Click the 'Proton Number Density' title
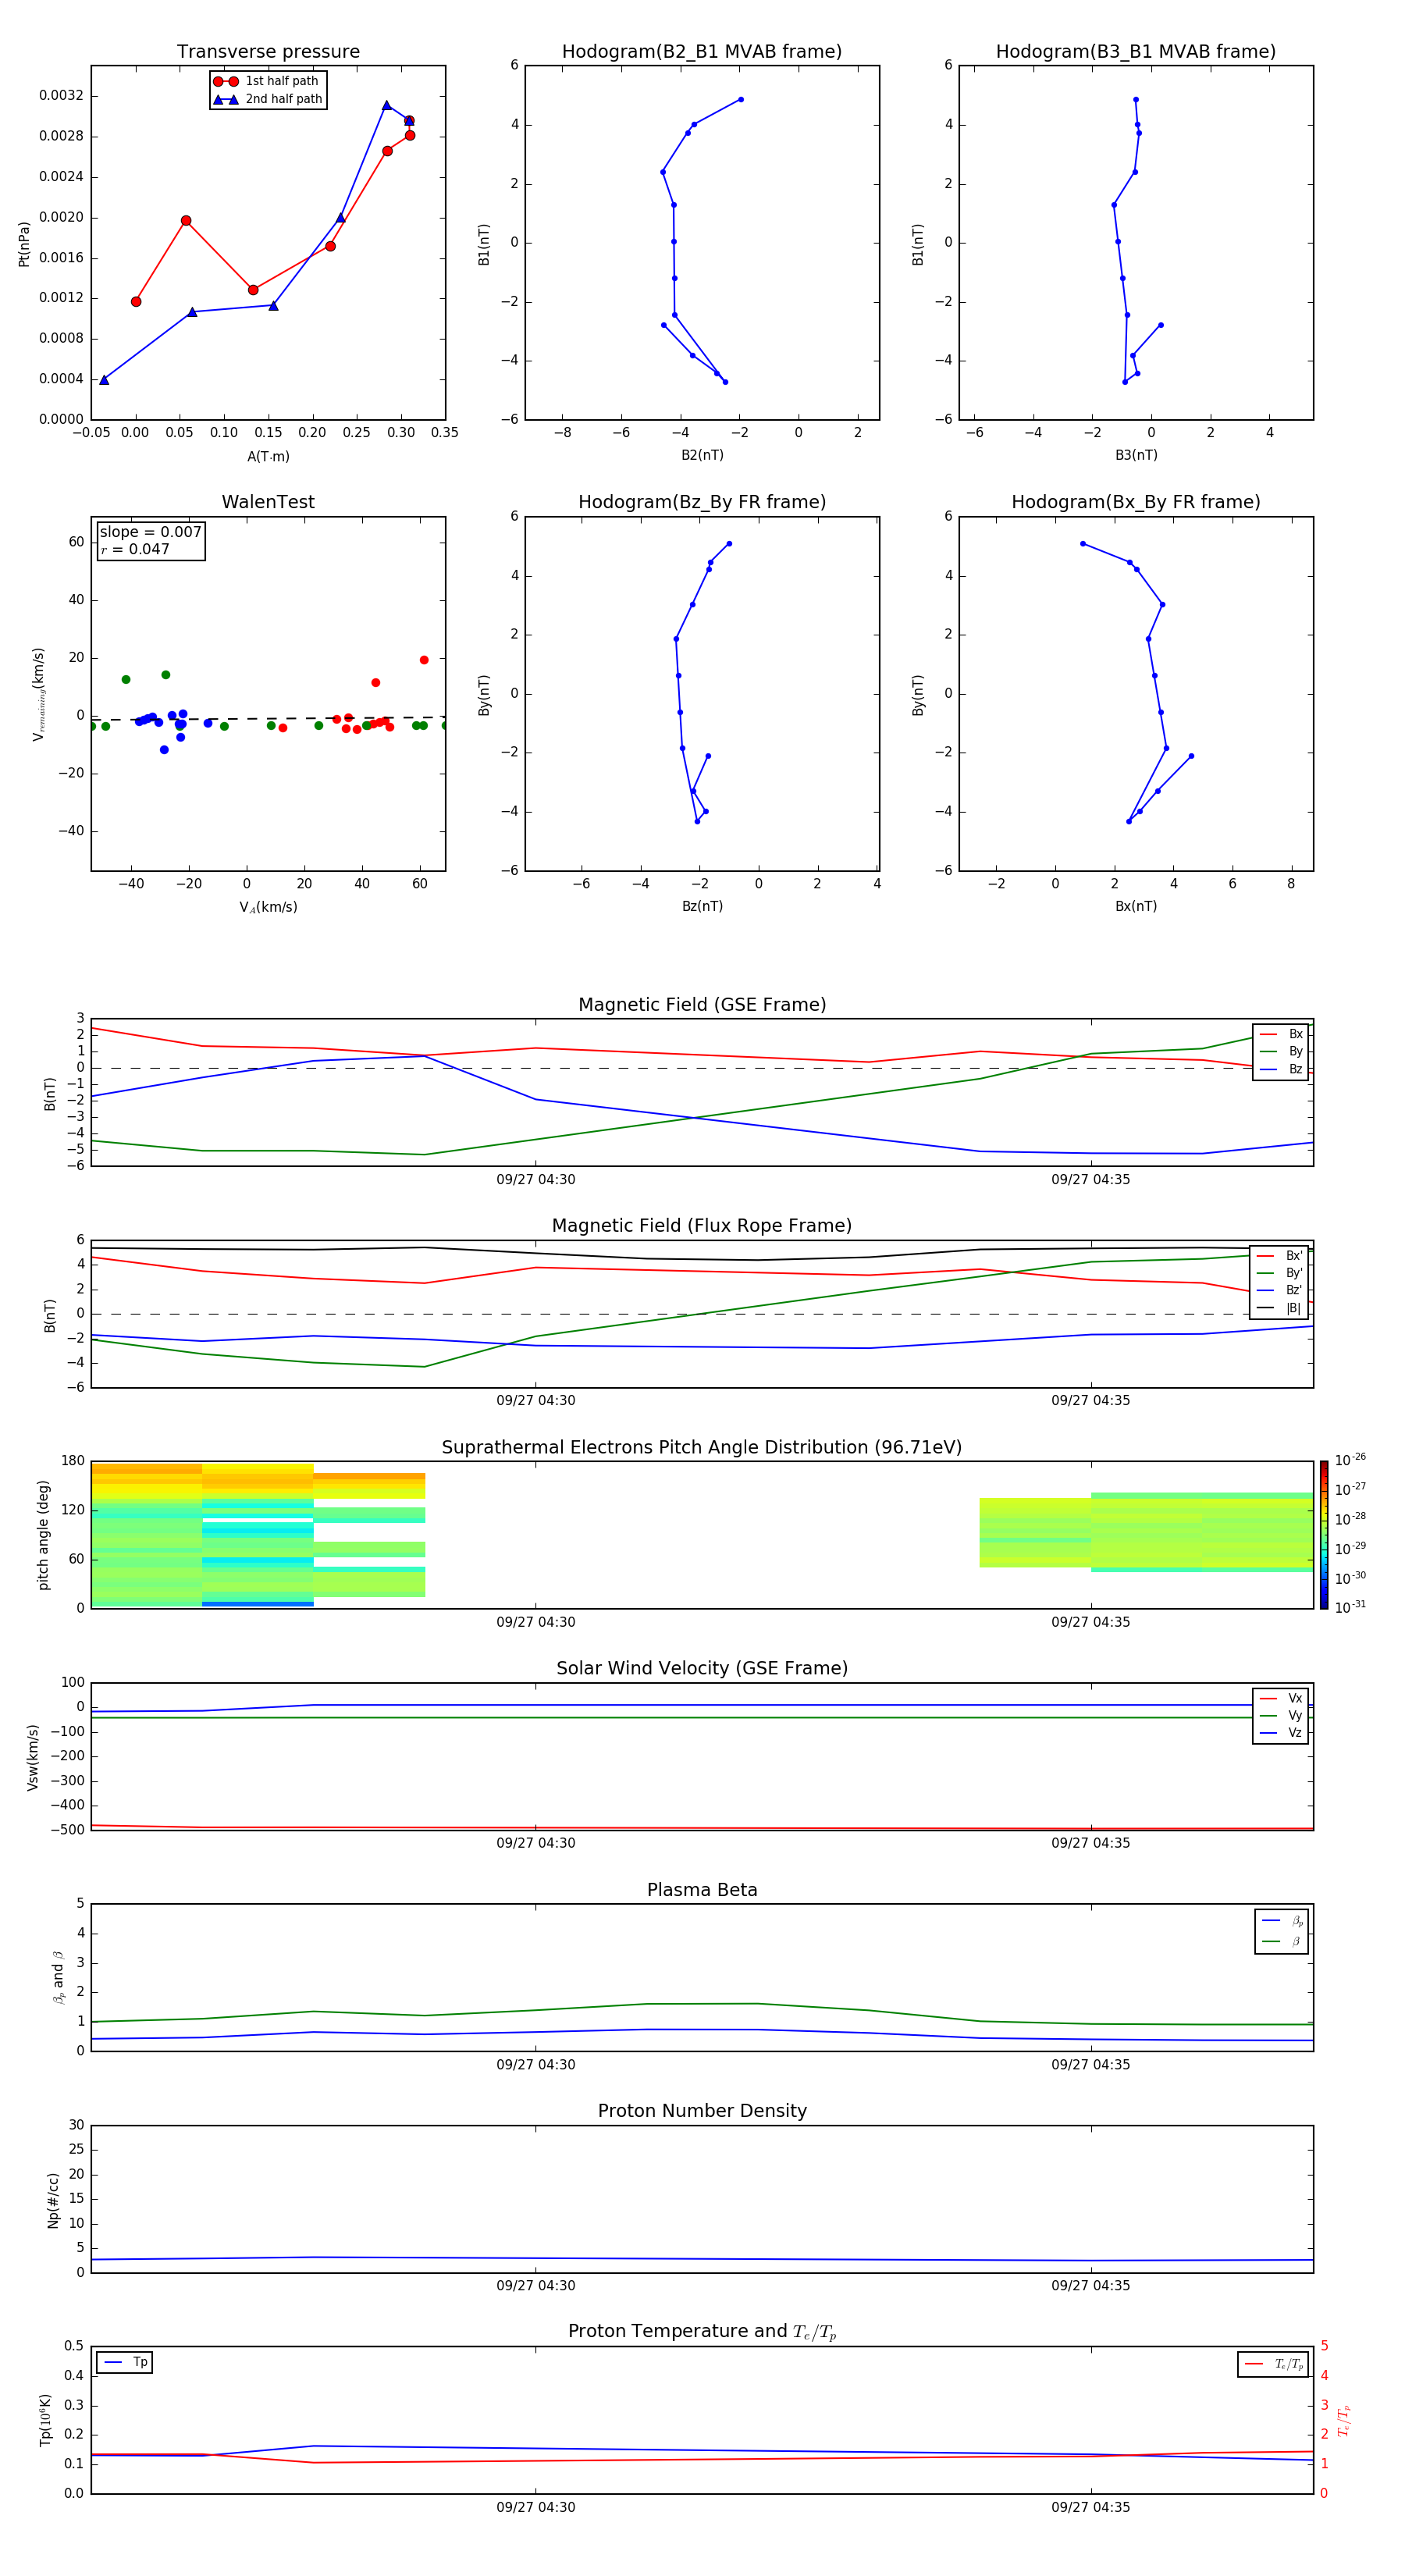Screen dimensions: 1405x2576 (702, 2111)
